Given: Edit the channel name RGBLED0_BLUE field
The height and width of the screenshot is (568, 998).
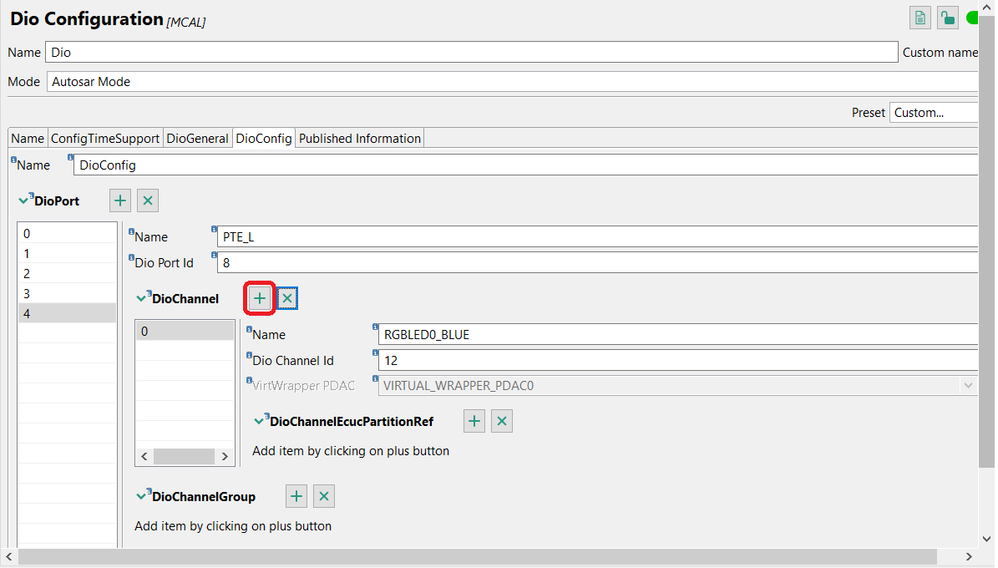Looking at the screenshot, I should click(x=678, y=334).
